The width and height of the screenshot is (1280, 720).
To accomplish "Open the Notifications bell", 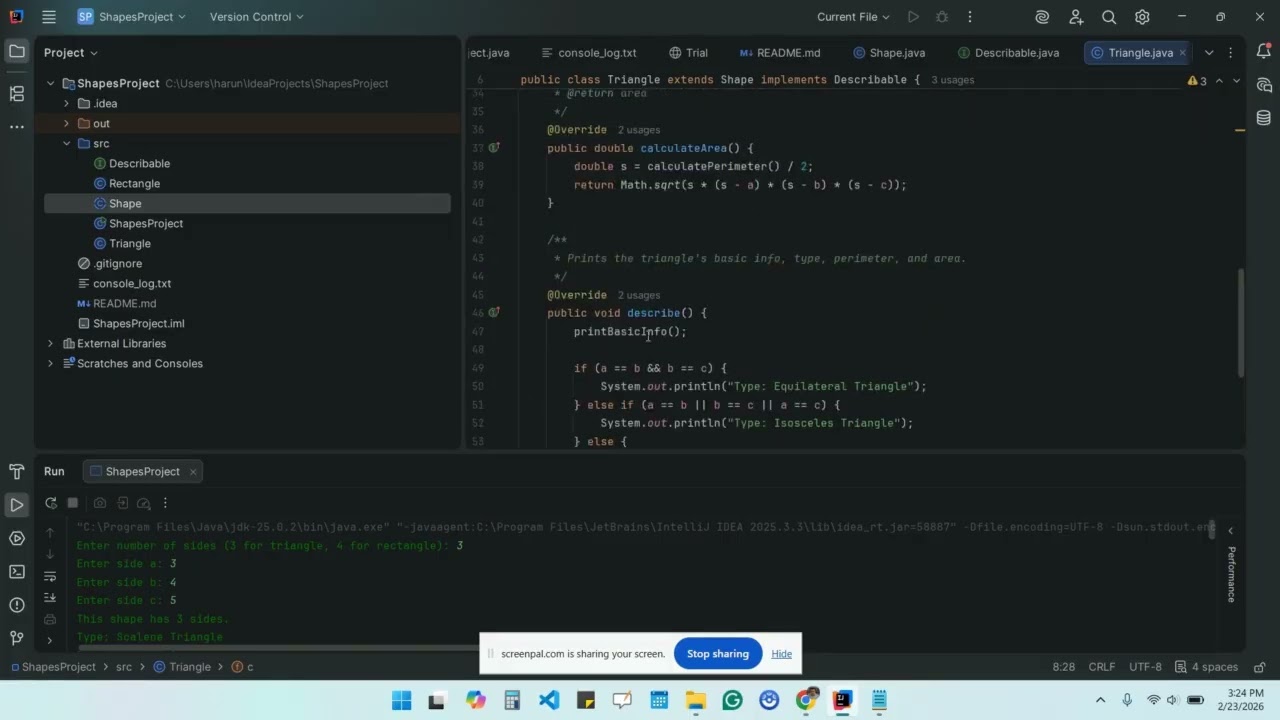I will [1263, 52].
